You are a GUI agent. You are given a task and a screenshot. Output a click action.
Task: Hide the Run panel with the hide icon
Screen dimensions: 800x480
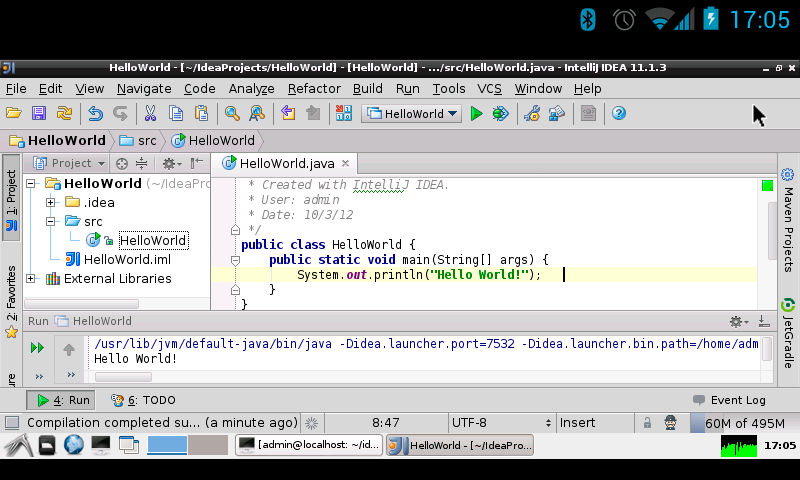pos(764,321)
